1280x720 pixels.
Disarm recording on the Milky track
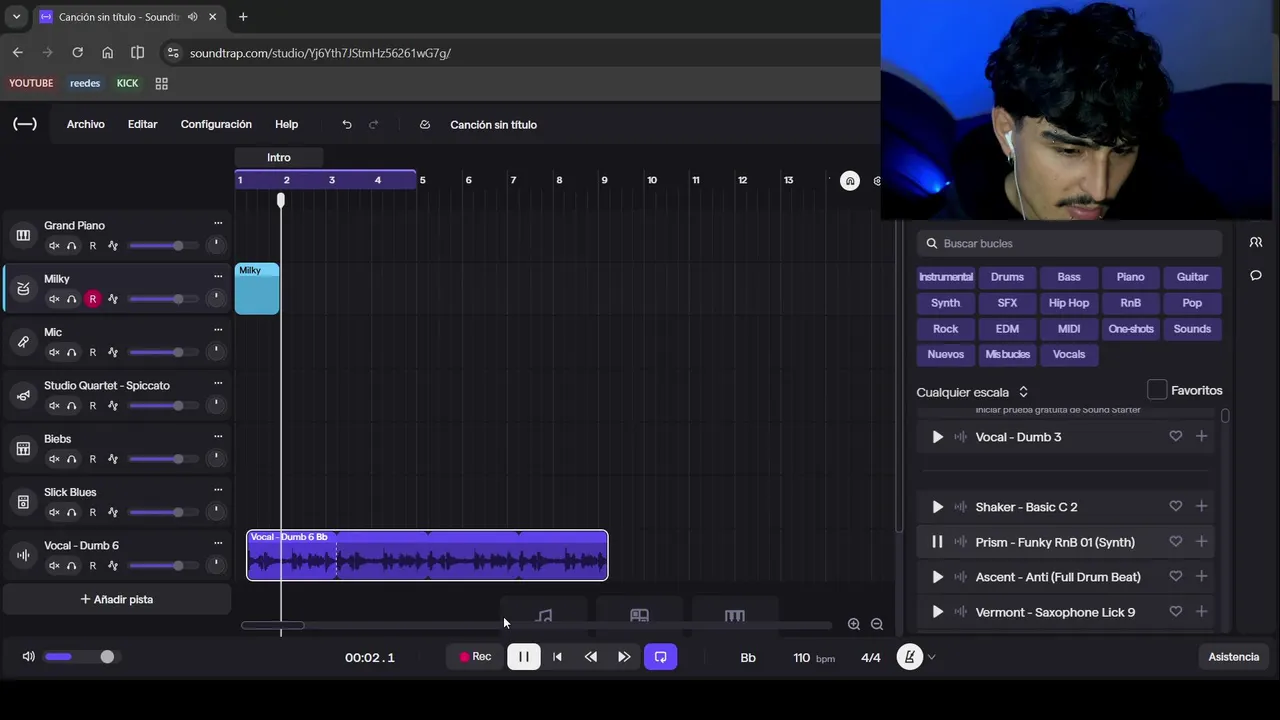click(93, 299)
